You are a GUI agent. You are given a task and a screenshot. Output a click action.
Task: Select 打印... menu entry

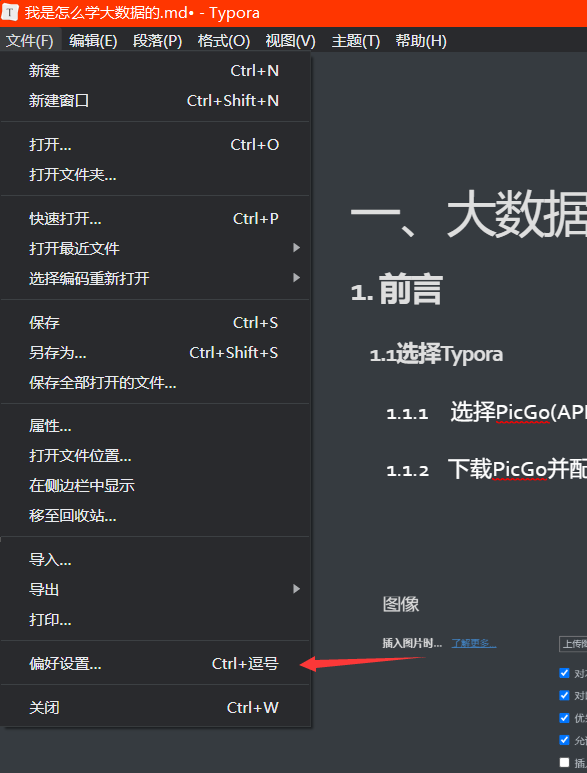click(155, 620)
